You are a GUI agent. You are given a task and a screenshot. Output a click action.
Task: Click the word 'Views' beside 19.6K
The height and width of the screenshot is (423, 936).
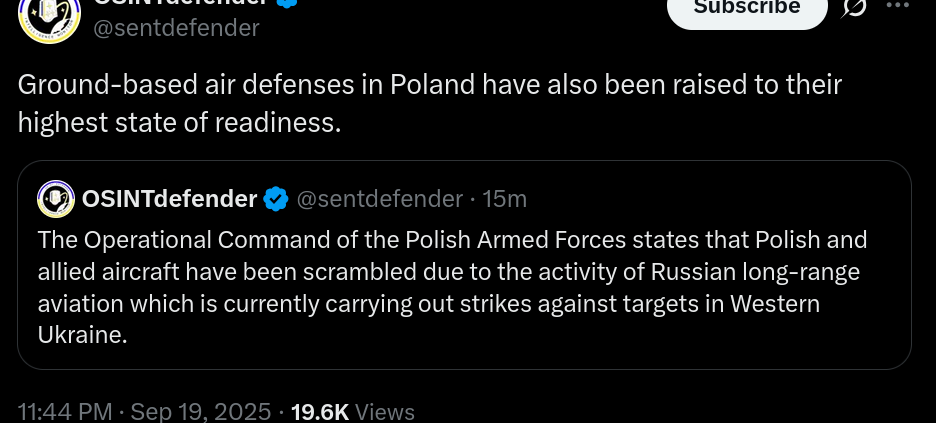tap(385, 412)
